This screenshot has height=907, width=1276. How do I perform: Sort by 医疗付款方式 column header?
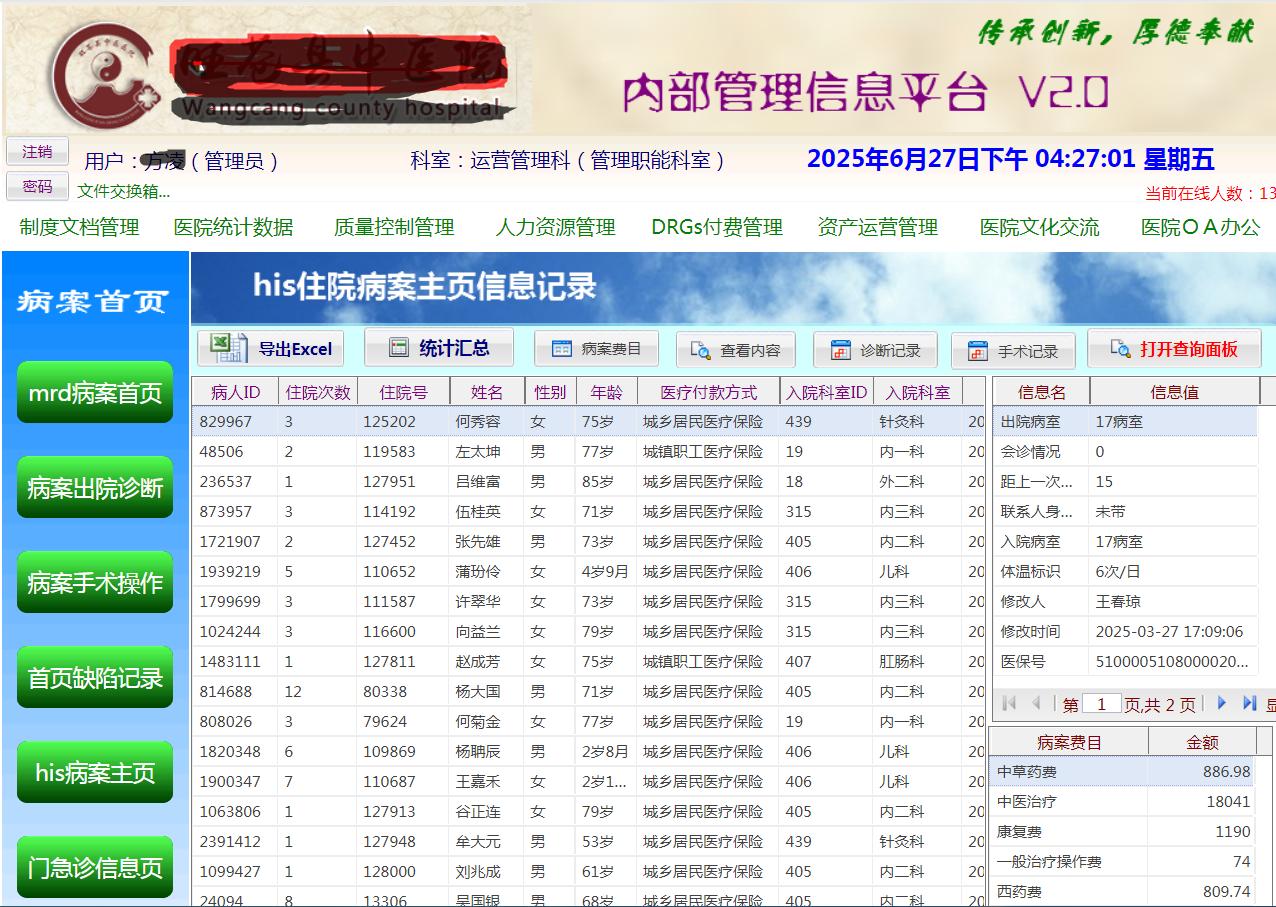pos(708,392)
